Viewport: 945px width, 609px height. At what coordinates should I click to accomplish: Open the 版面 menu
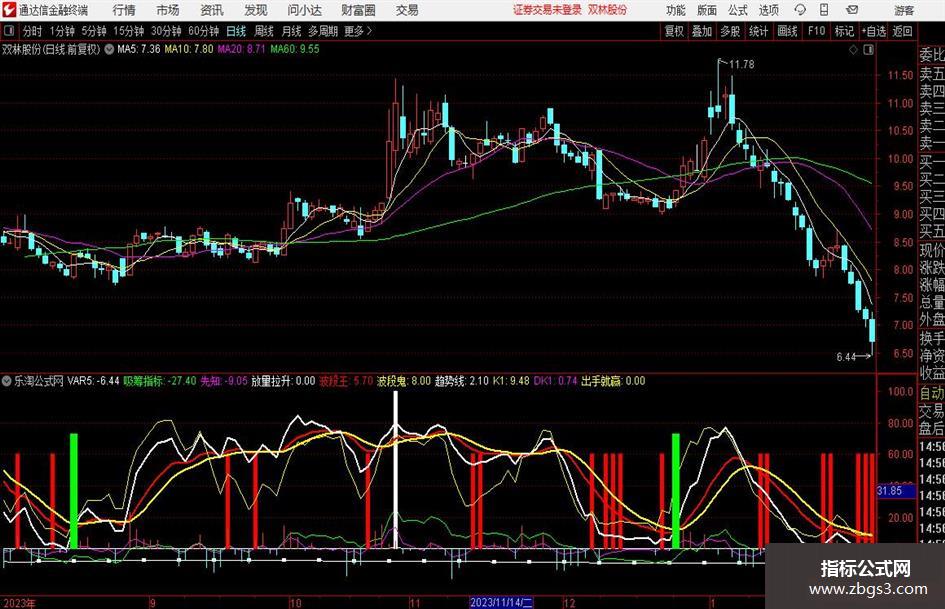point(707,10)
